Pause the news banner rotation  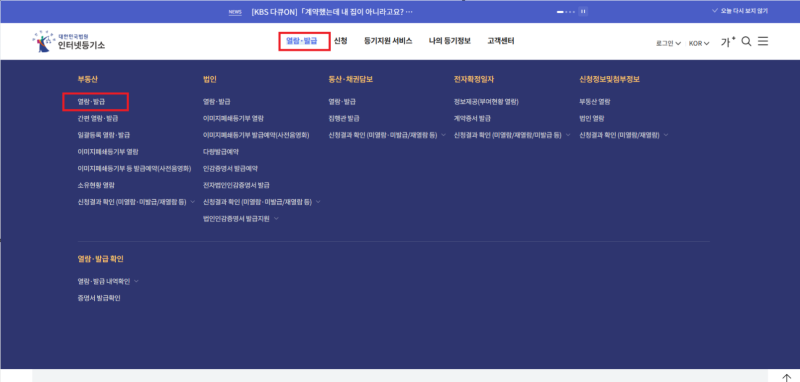tap(583, 11)
